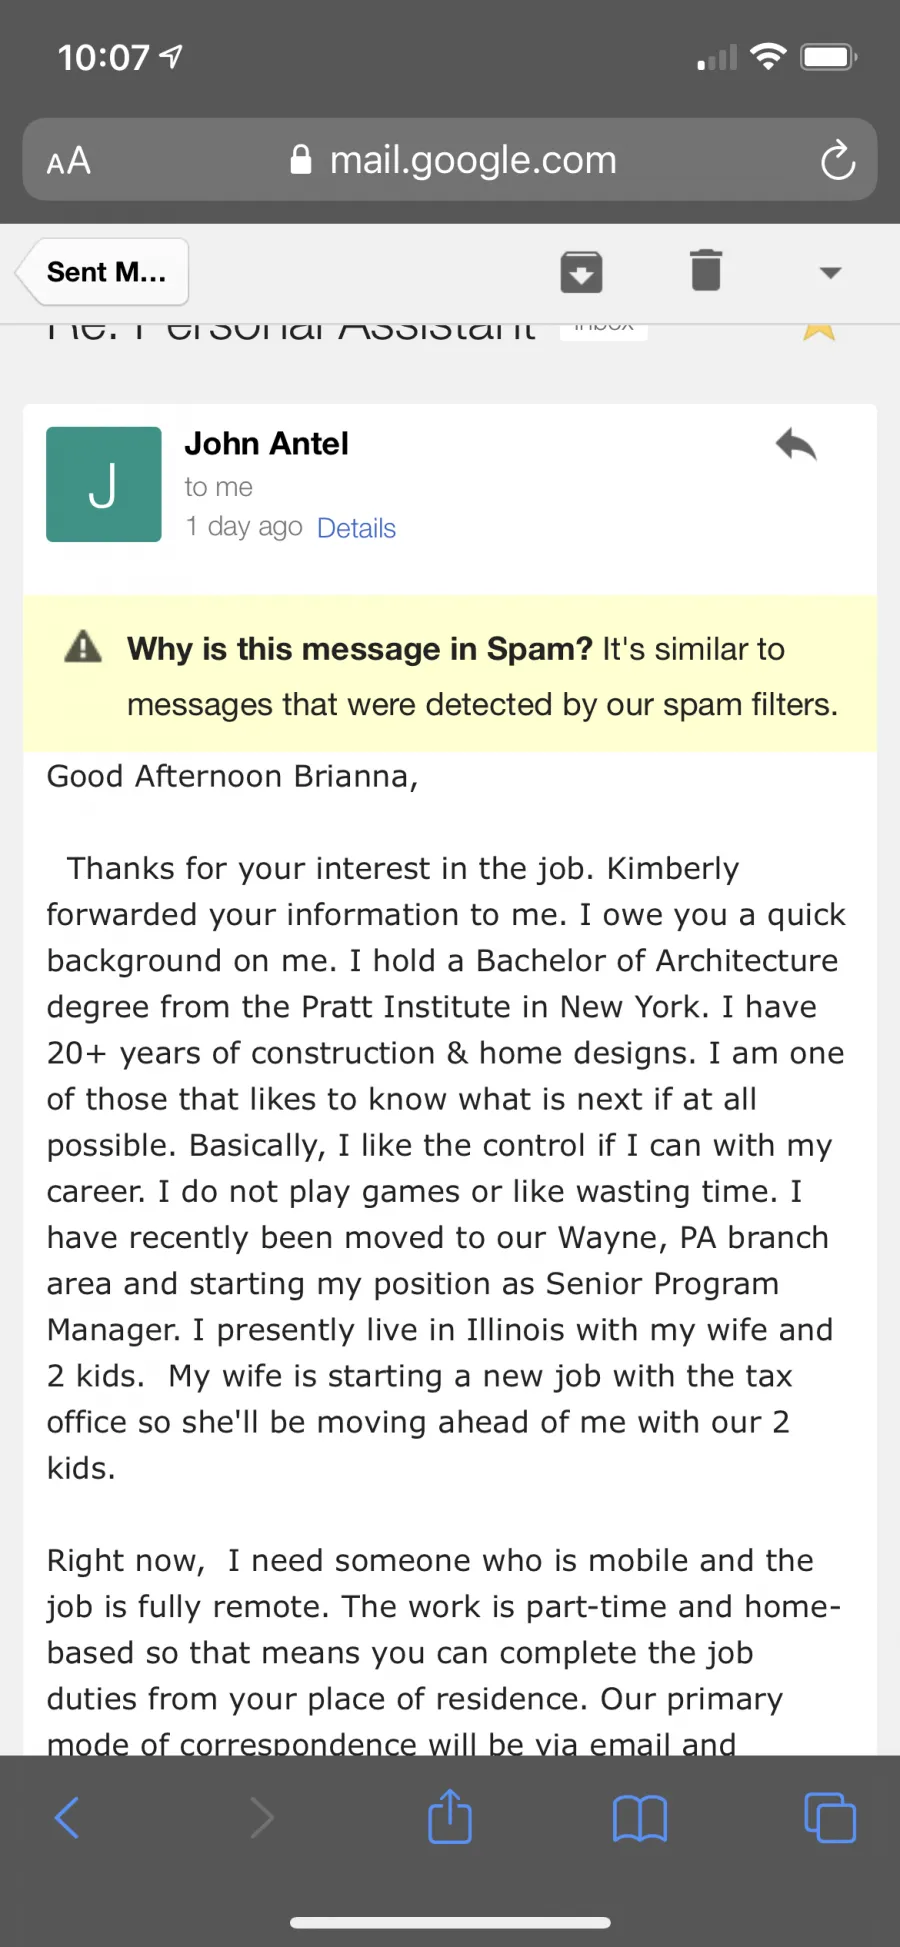Tap the archive icon in mail toolbar
The width and height of the screenshot is (900, 1947).
tap(581, 272)
